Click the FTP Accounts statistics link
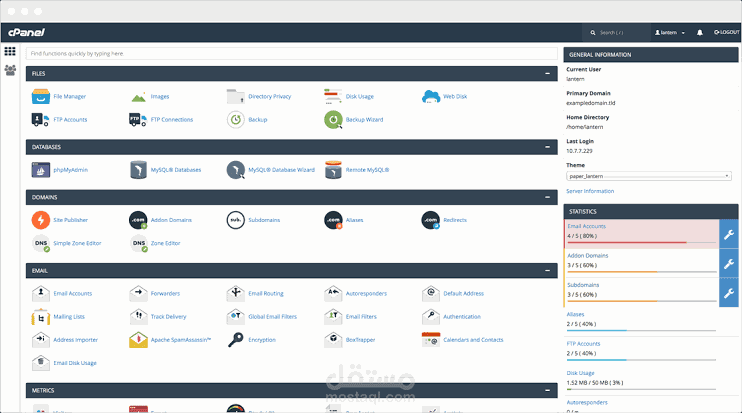 click(x=583, y=343)
